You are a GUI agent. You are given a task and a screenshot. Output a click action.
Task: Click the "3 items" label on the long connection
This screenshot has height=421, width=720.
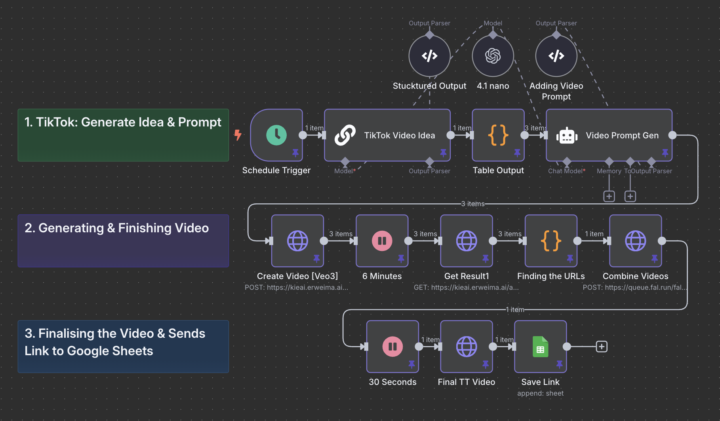472,204
